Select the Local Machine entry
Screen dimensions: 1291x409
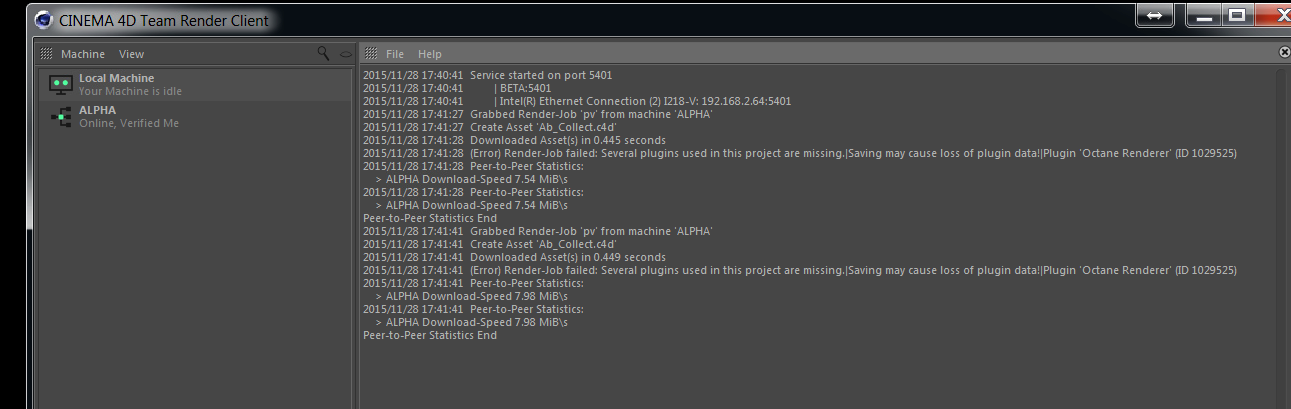(x=196, y=85)
